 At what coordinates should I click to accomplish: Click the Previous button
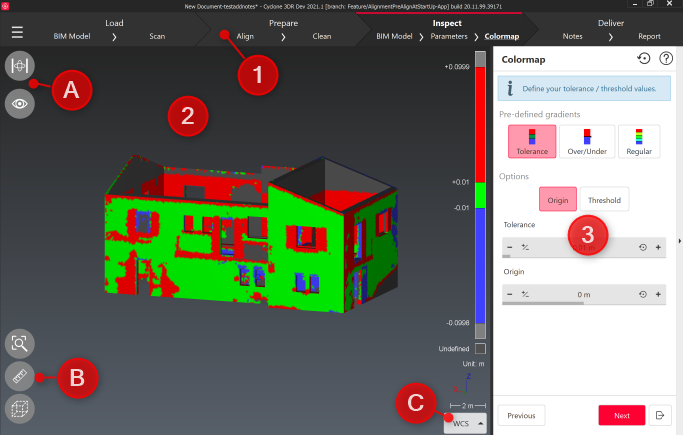[x=521, y=415]
